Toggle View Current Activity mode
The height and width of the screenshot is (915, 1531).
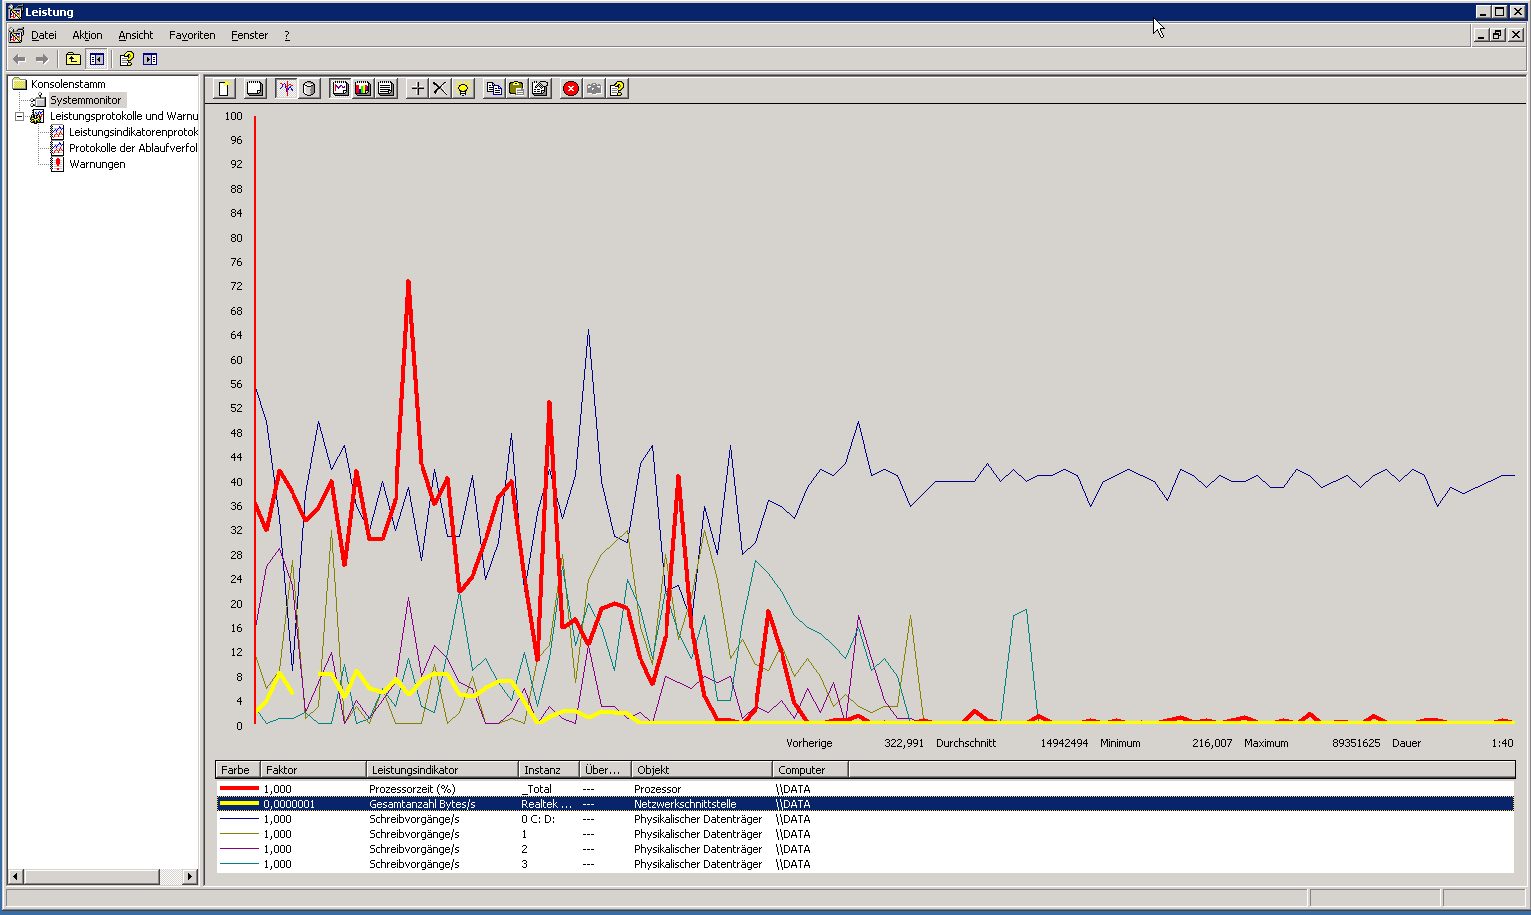point(285,88)
